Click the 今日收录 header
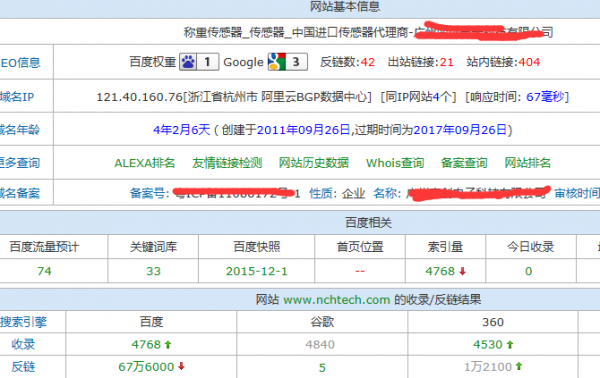 coord(531,247)
